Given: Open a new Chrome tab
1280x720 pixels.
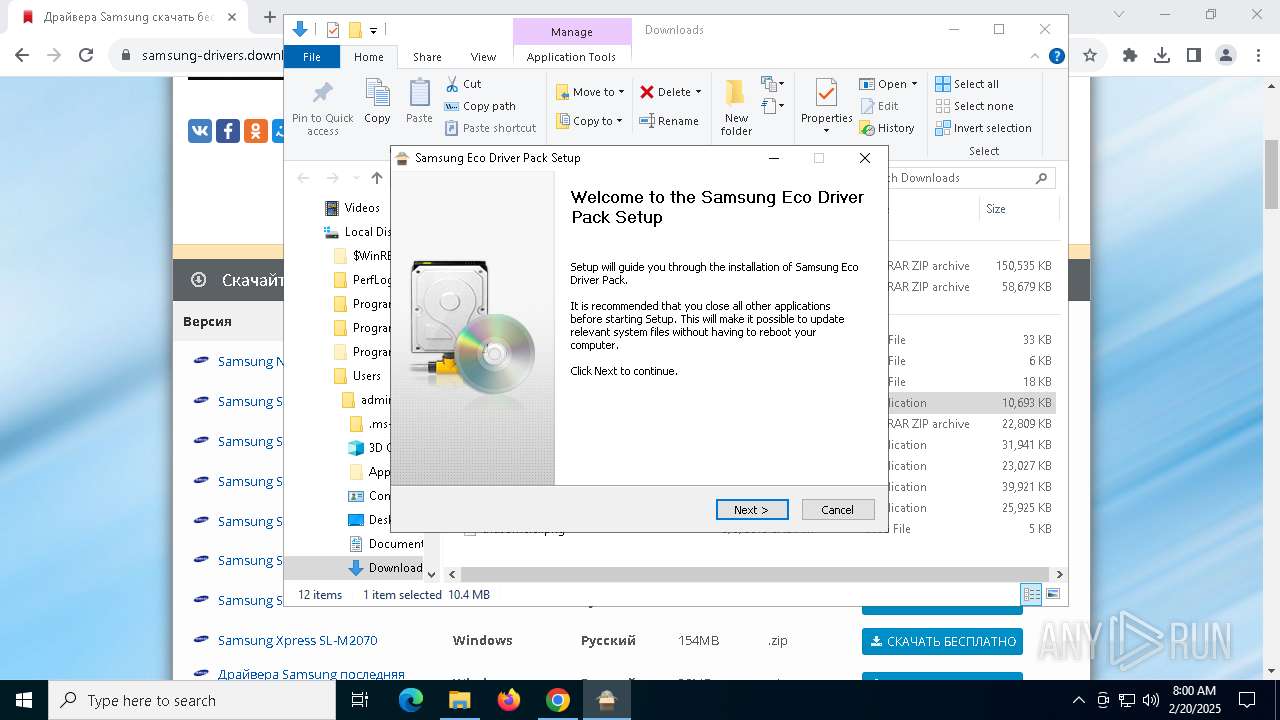Looking at the screenshot, I should (x=269, y=17).
